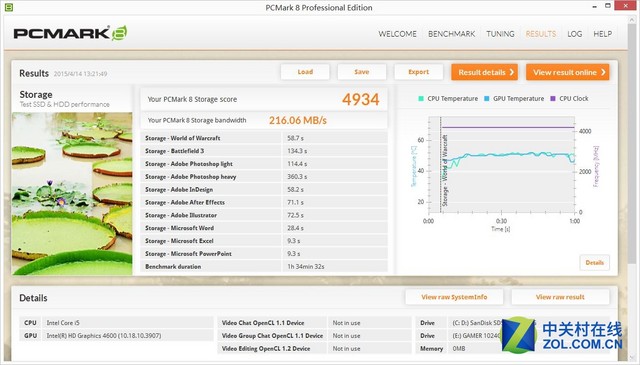Viewport: 640px width, 365px height.
Task: Select the Storage - Adobe After Effects row
Action: (x=264, y=202)
